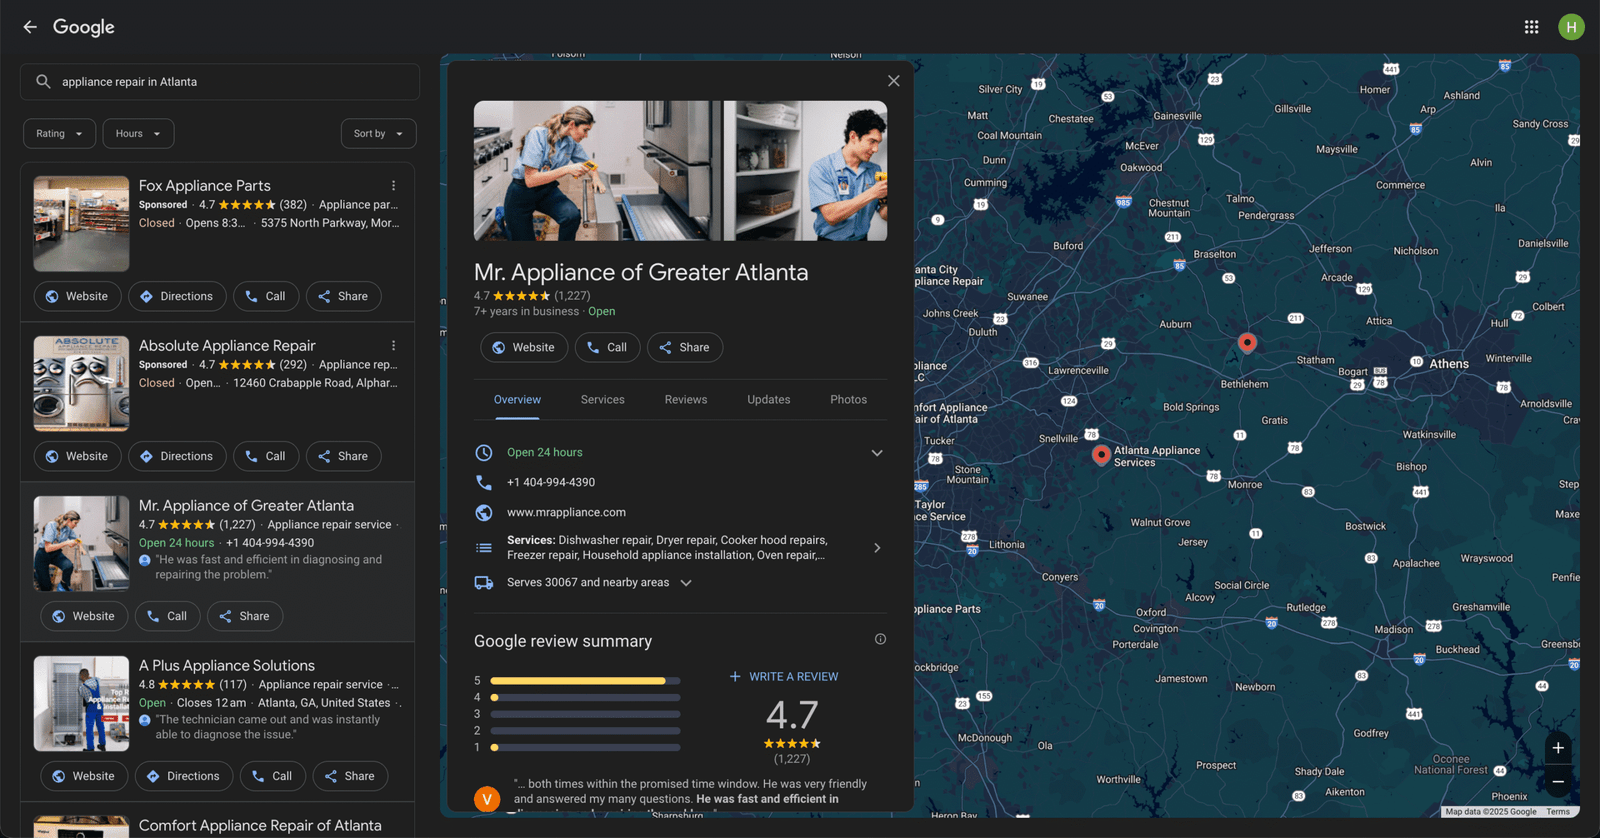This screenshot has width=1600, height=838.
Task: Select the Mr. Appliance of Greater Atlanta listing title
Action: (246, 506)
